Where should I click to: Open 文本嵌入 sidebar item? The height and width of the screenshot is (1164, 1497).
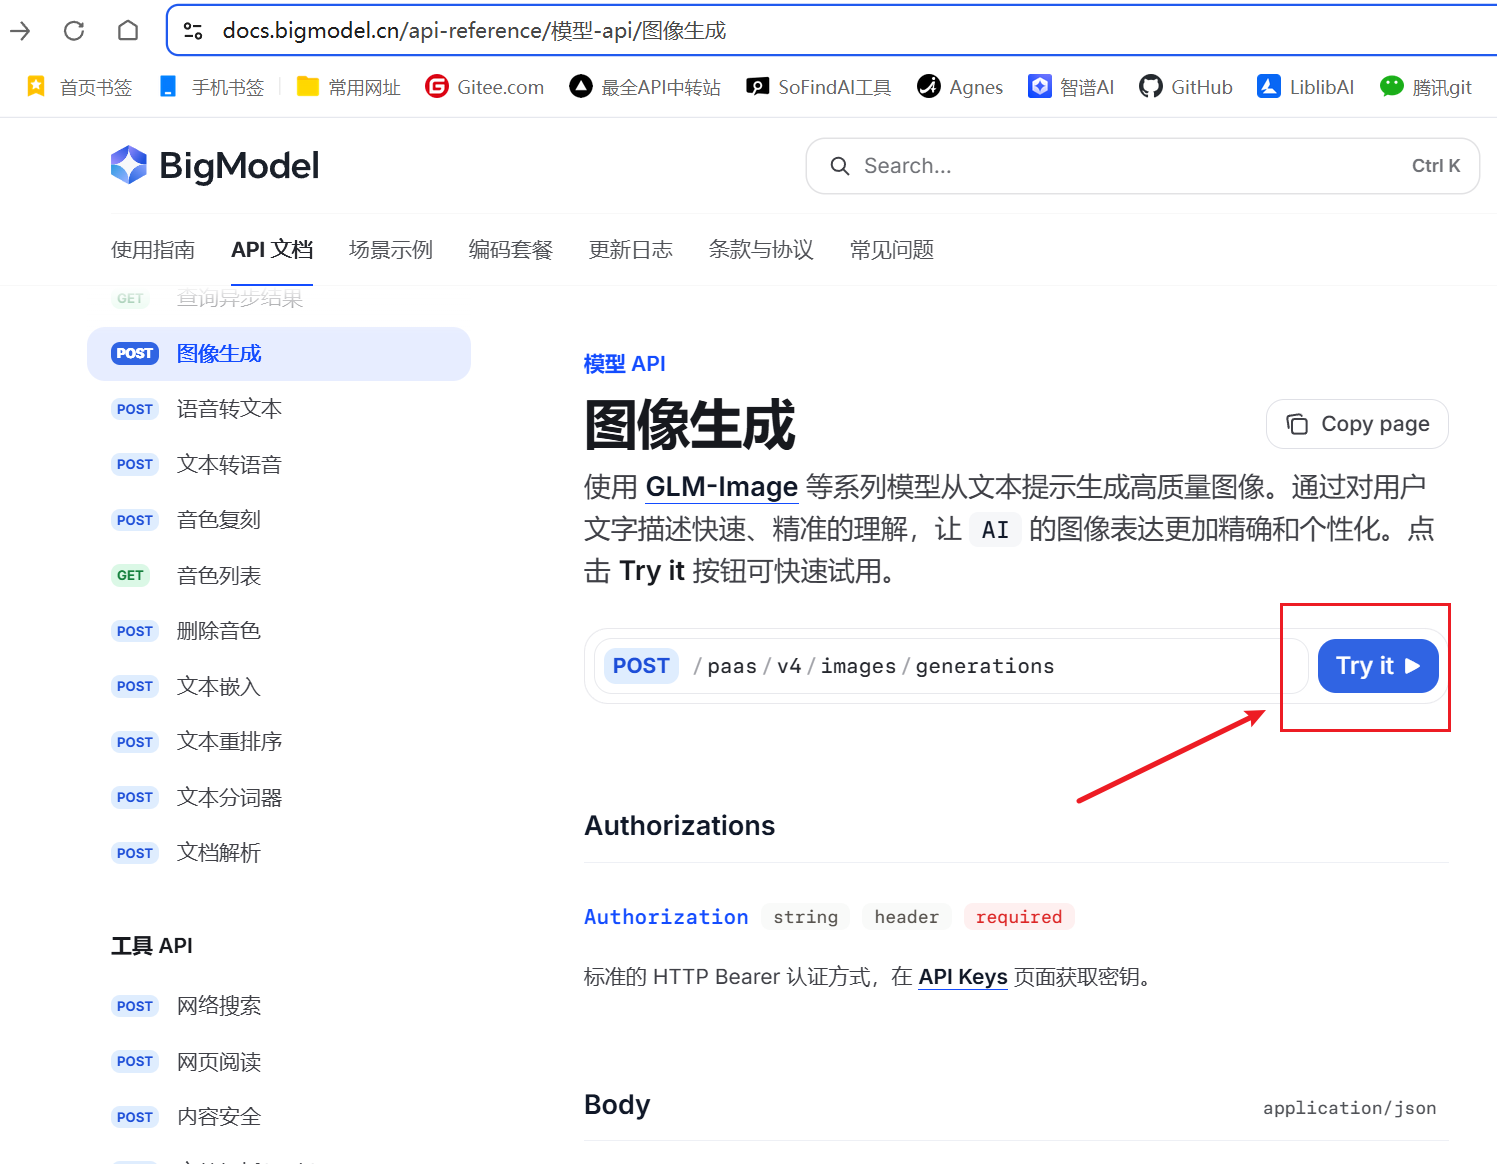[x=279, y=687]
